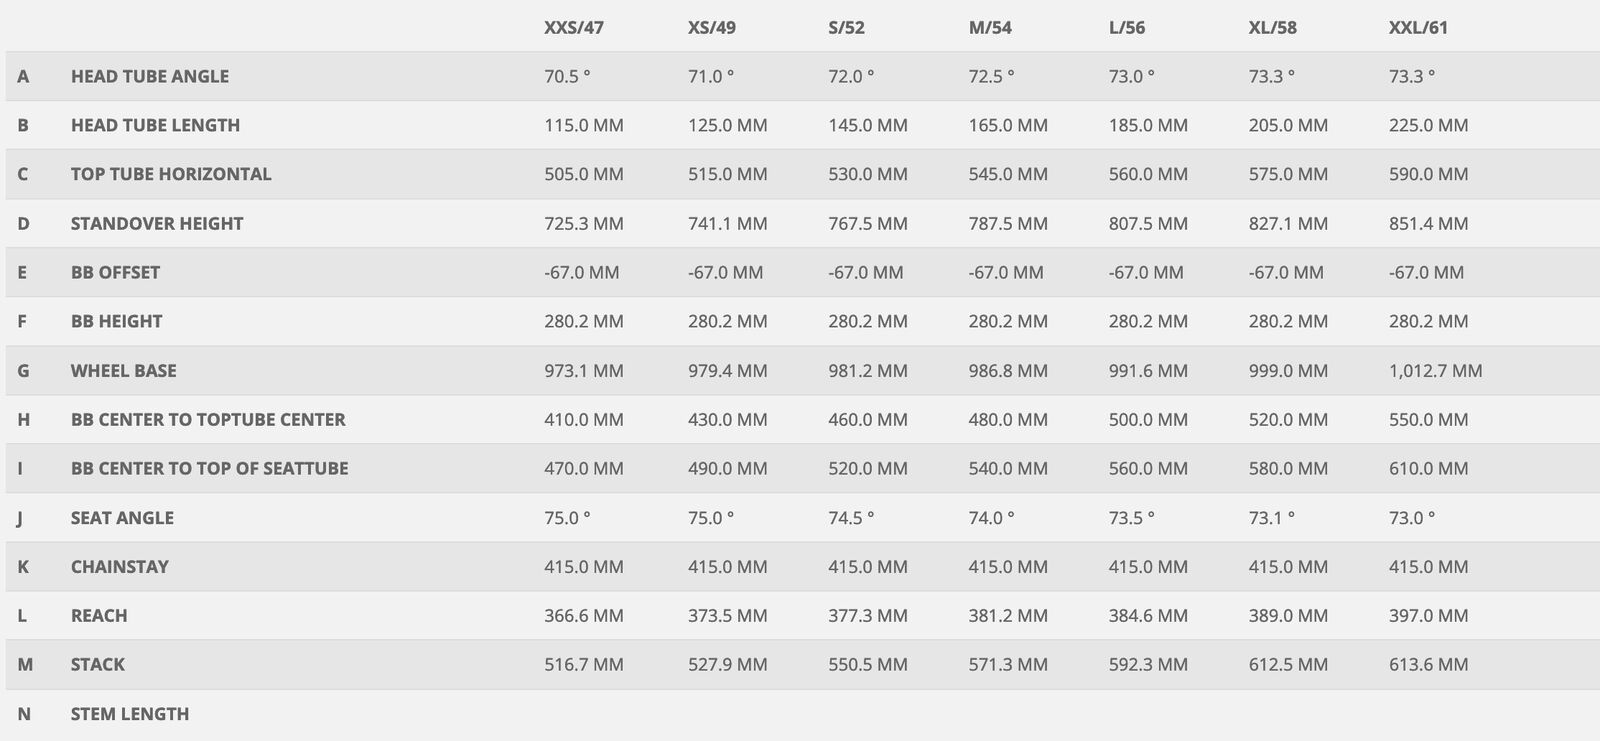This screenshot has width=1600, height=741.
Task: Select the TOP TUBE HORIZONTAL row label
Action: (x=171, y=174)
